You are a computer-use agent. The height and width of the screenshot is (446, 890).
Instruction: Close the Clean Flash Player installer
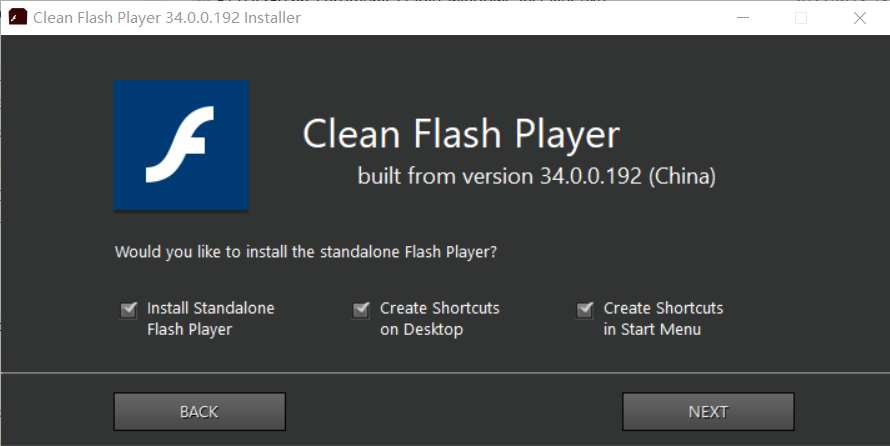coord(859,18)
